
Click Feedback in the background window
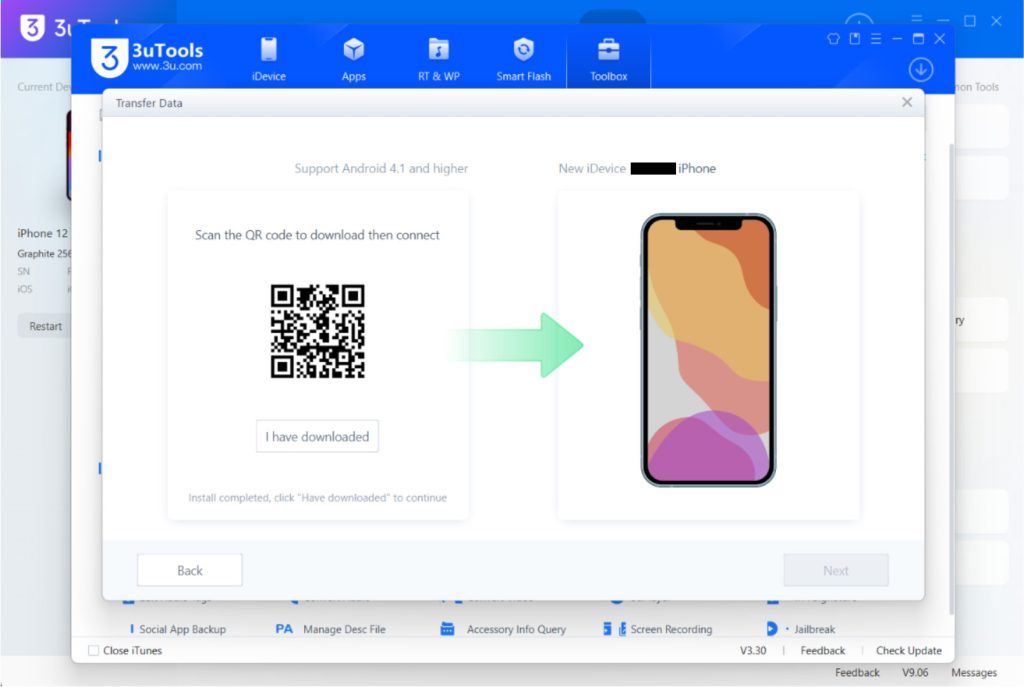pos(857,673)
